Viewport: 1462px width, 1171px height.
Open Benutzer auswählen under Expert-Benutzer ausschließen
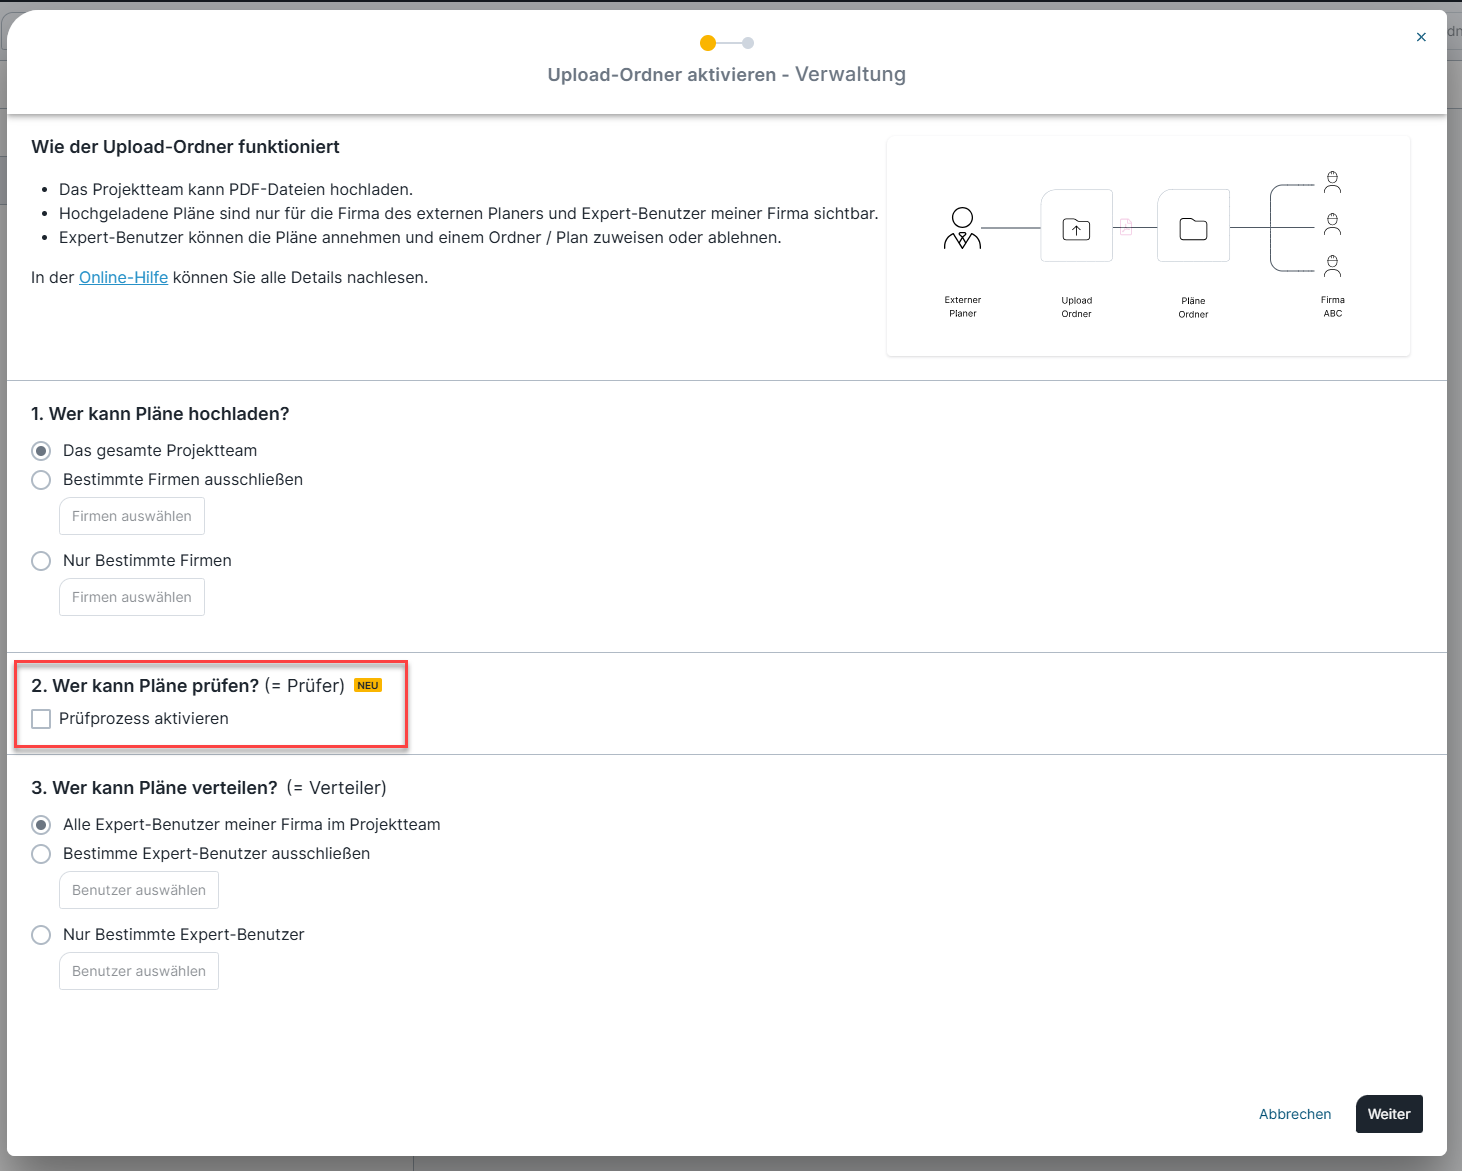139,890
